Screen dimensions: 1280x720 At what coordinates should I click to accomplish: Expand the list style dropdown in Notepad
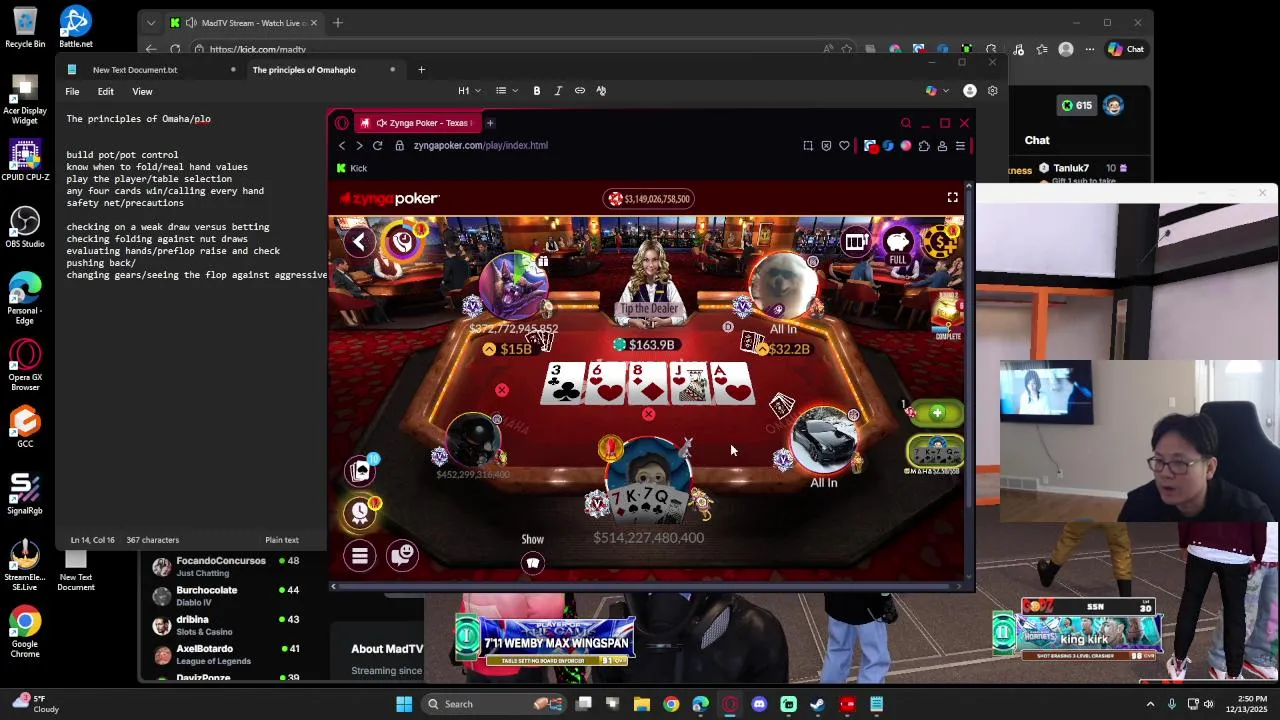pos(506,91)
